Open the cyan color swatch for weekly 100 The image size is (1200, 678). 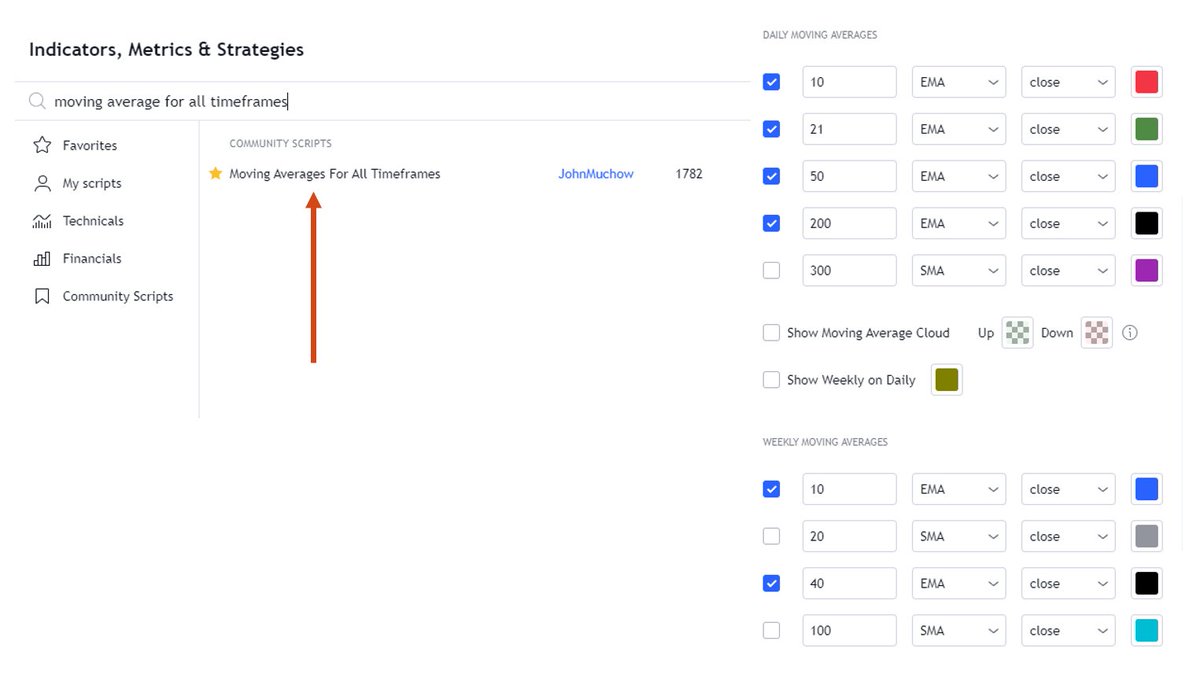(1147, 630)
